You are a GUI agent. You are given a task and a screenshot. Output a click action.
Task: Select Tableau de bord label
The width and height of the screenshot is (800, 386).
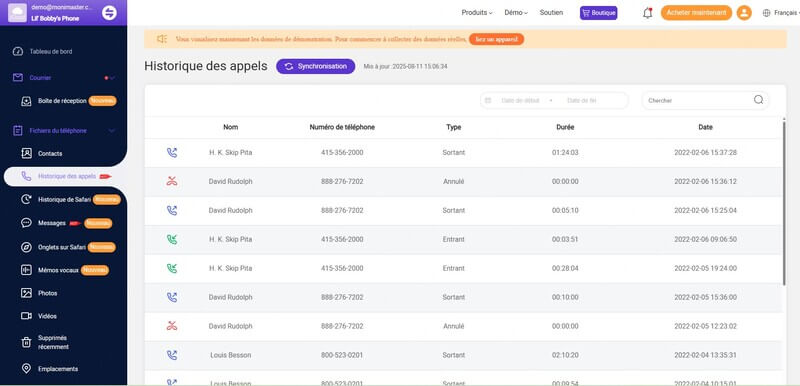[x=51, y=52]
